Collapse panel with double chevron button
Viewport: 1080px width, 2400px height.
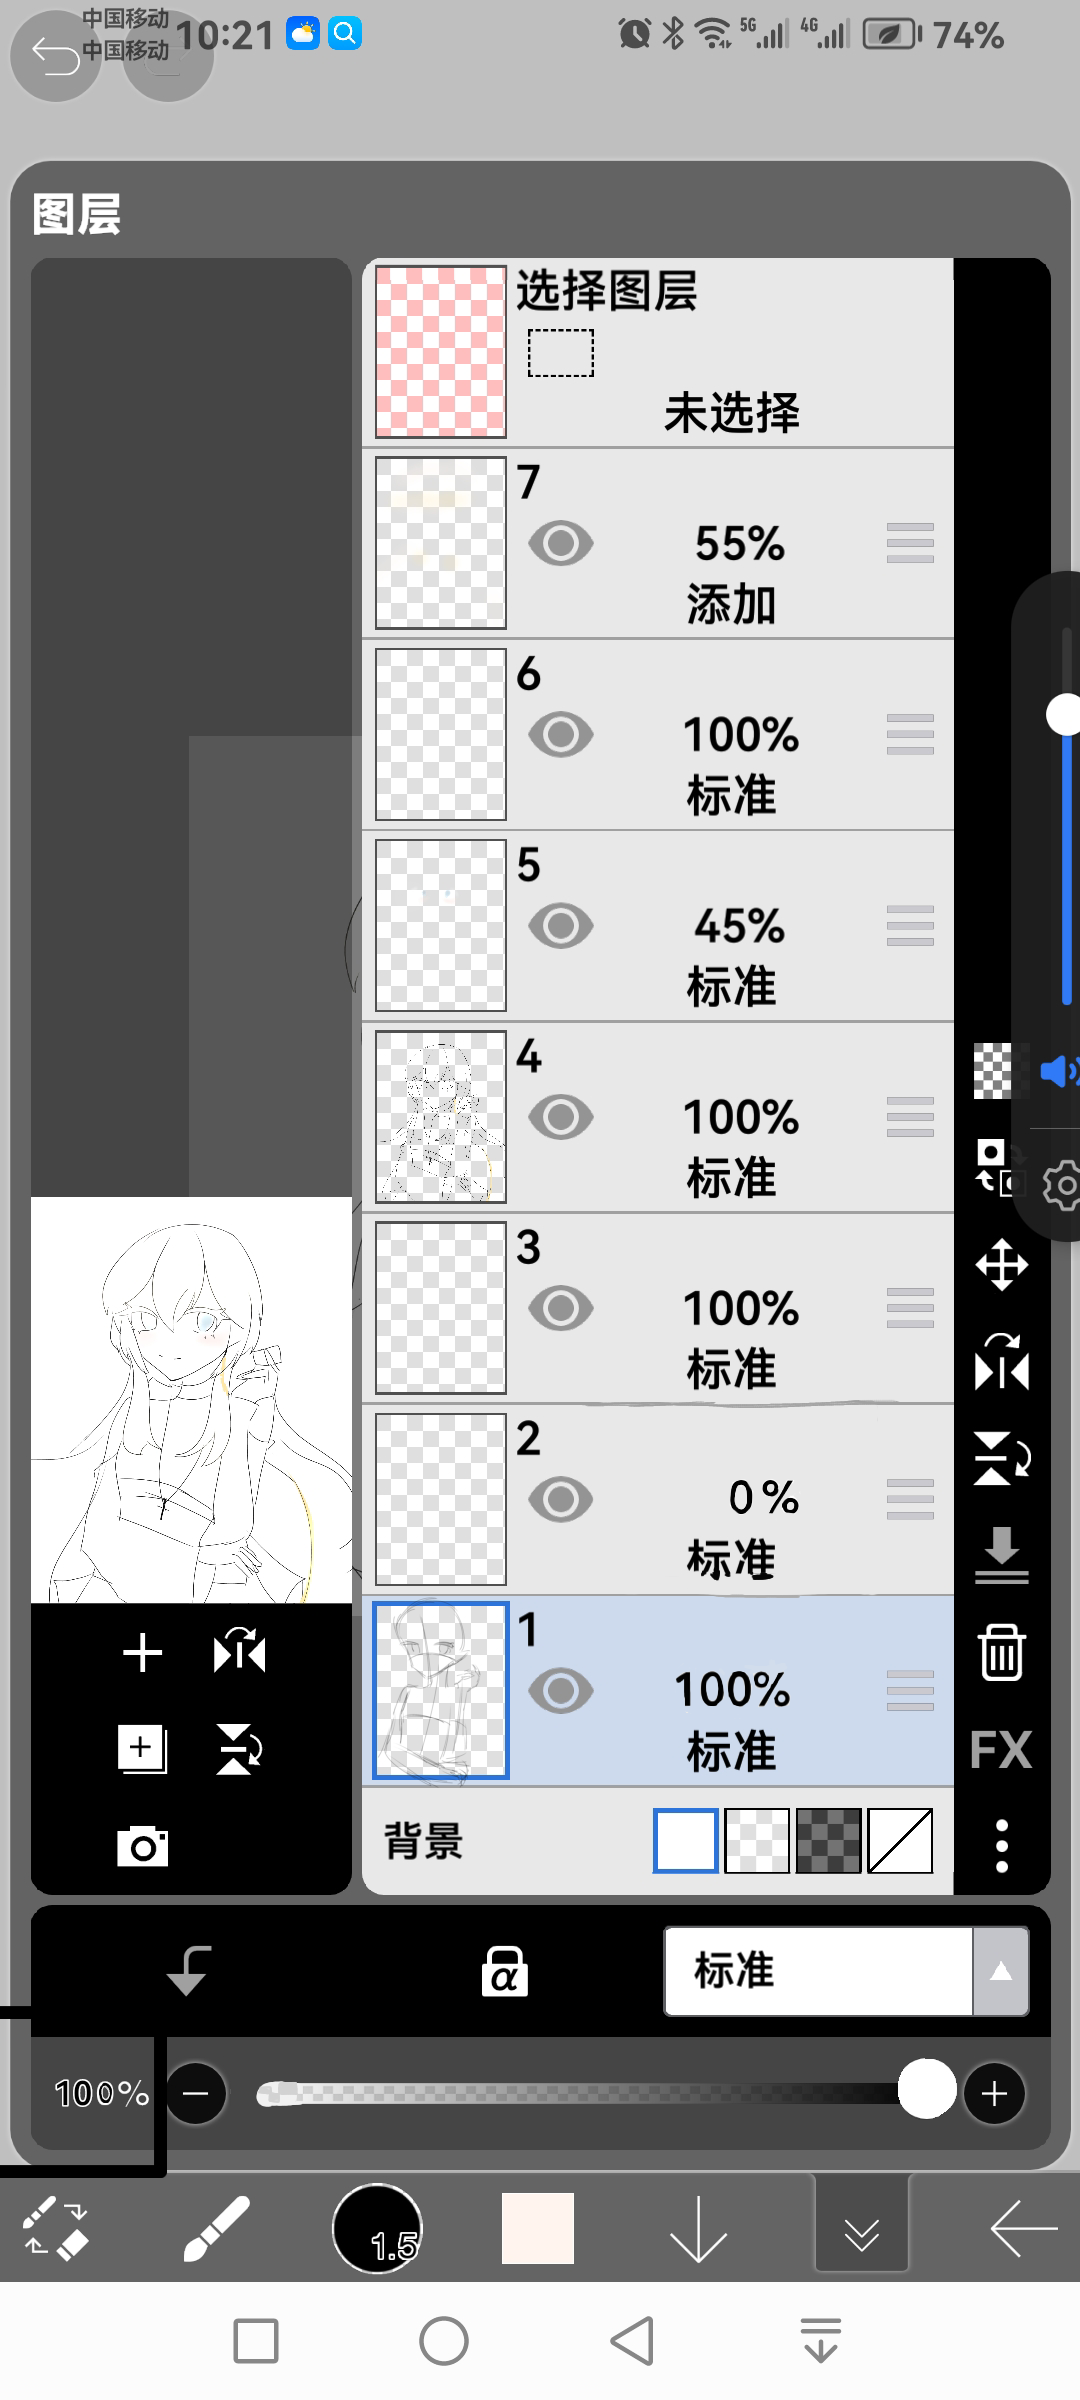(861, 2229)
